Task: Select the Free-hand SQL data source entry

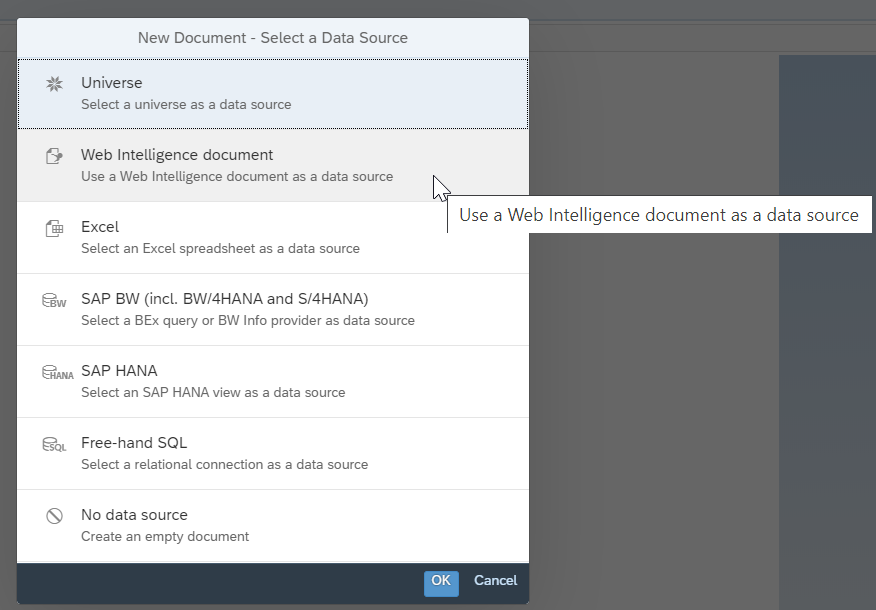Action: tap(272, 452)
